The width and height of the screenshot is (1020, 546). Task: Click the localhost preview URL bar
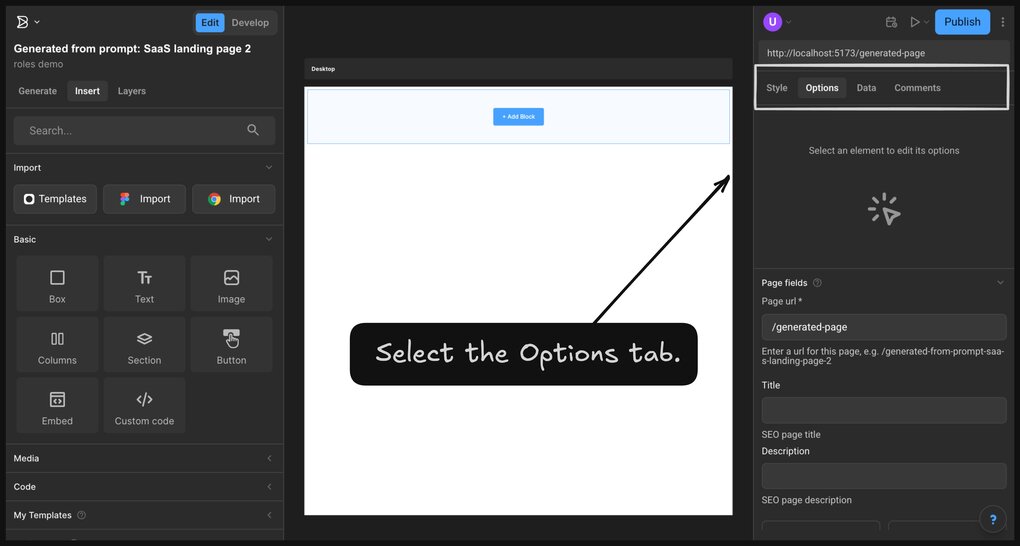click(x=884, y=53)
